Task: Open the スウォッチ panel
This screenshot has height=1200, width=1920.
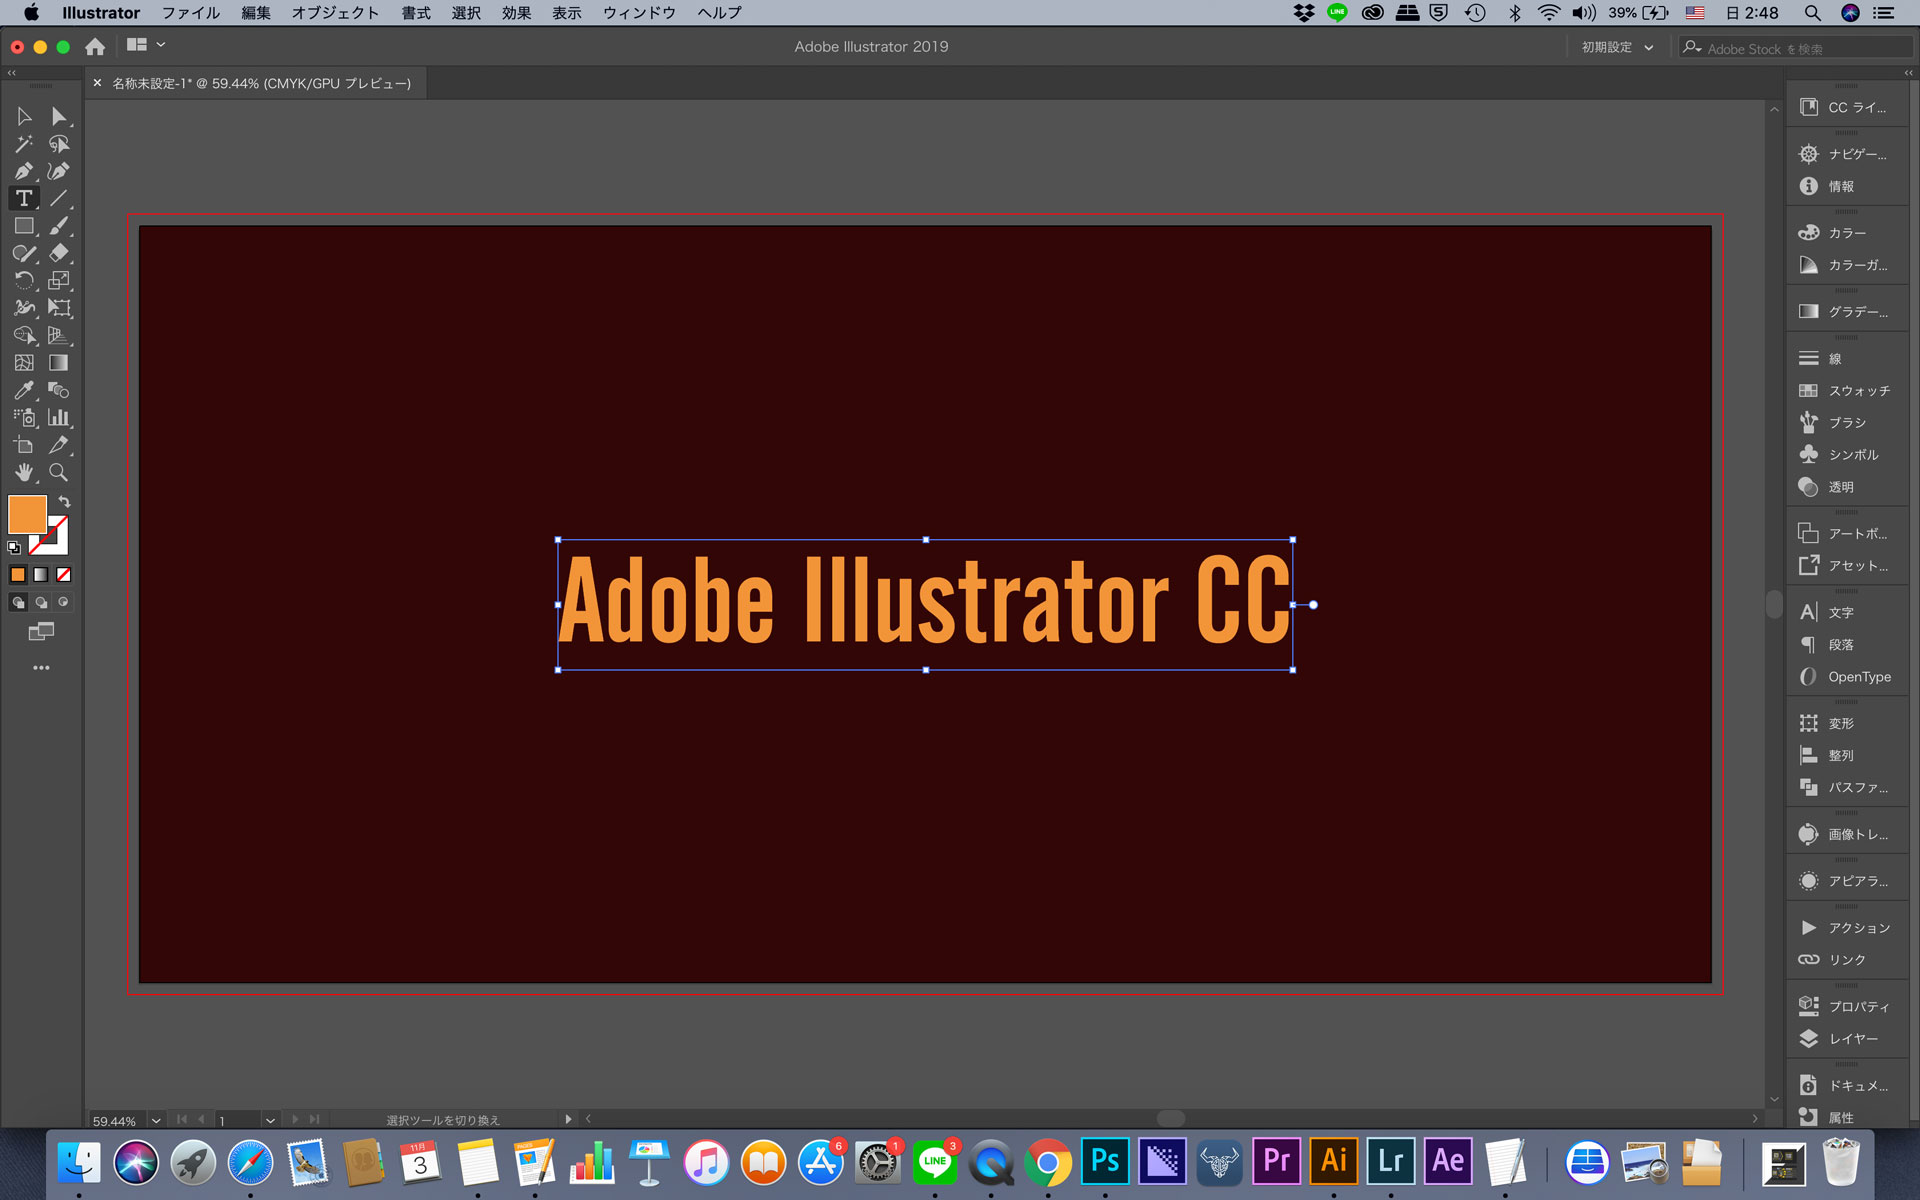Action: (1846, 391)
